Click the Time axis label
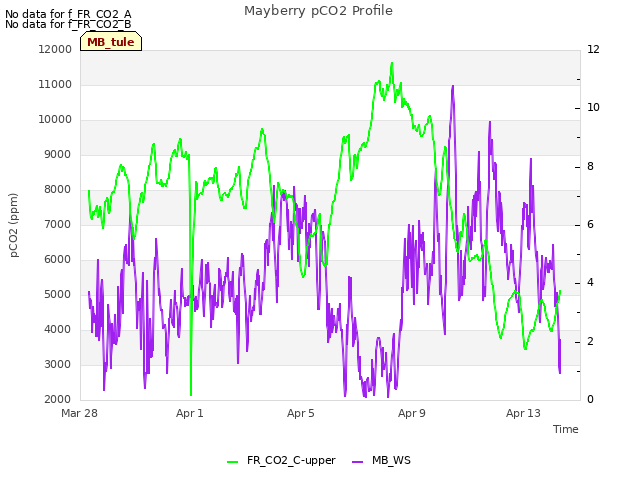 (566, 429)
